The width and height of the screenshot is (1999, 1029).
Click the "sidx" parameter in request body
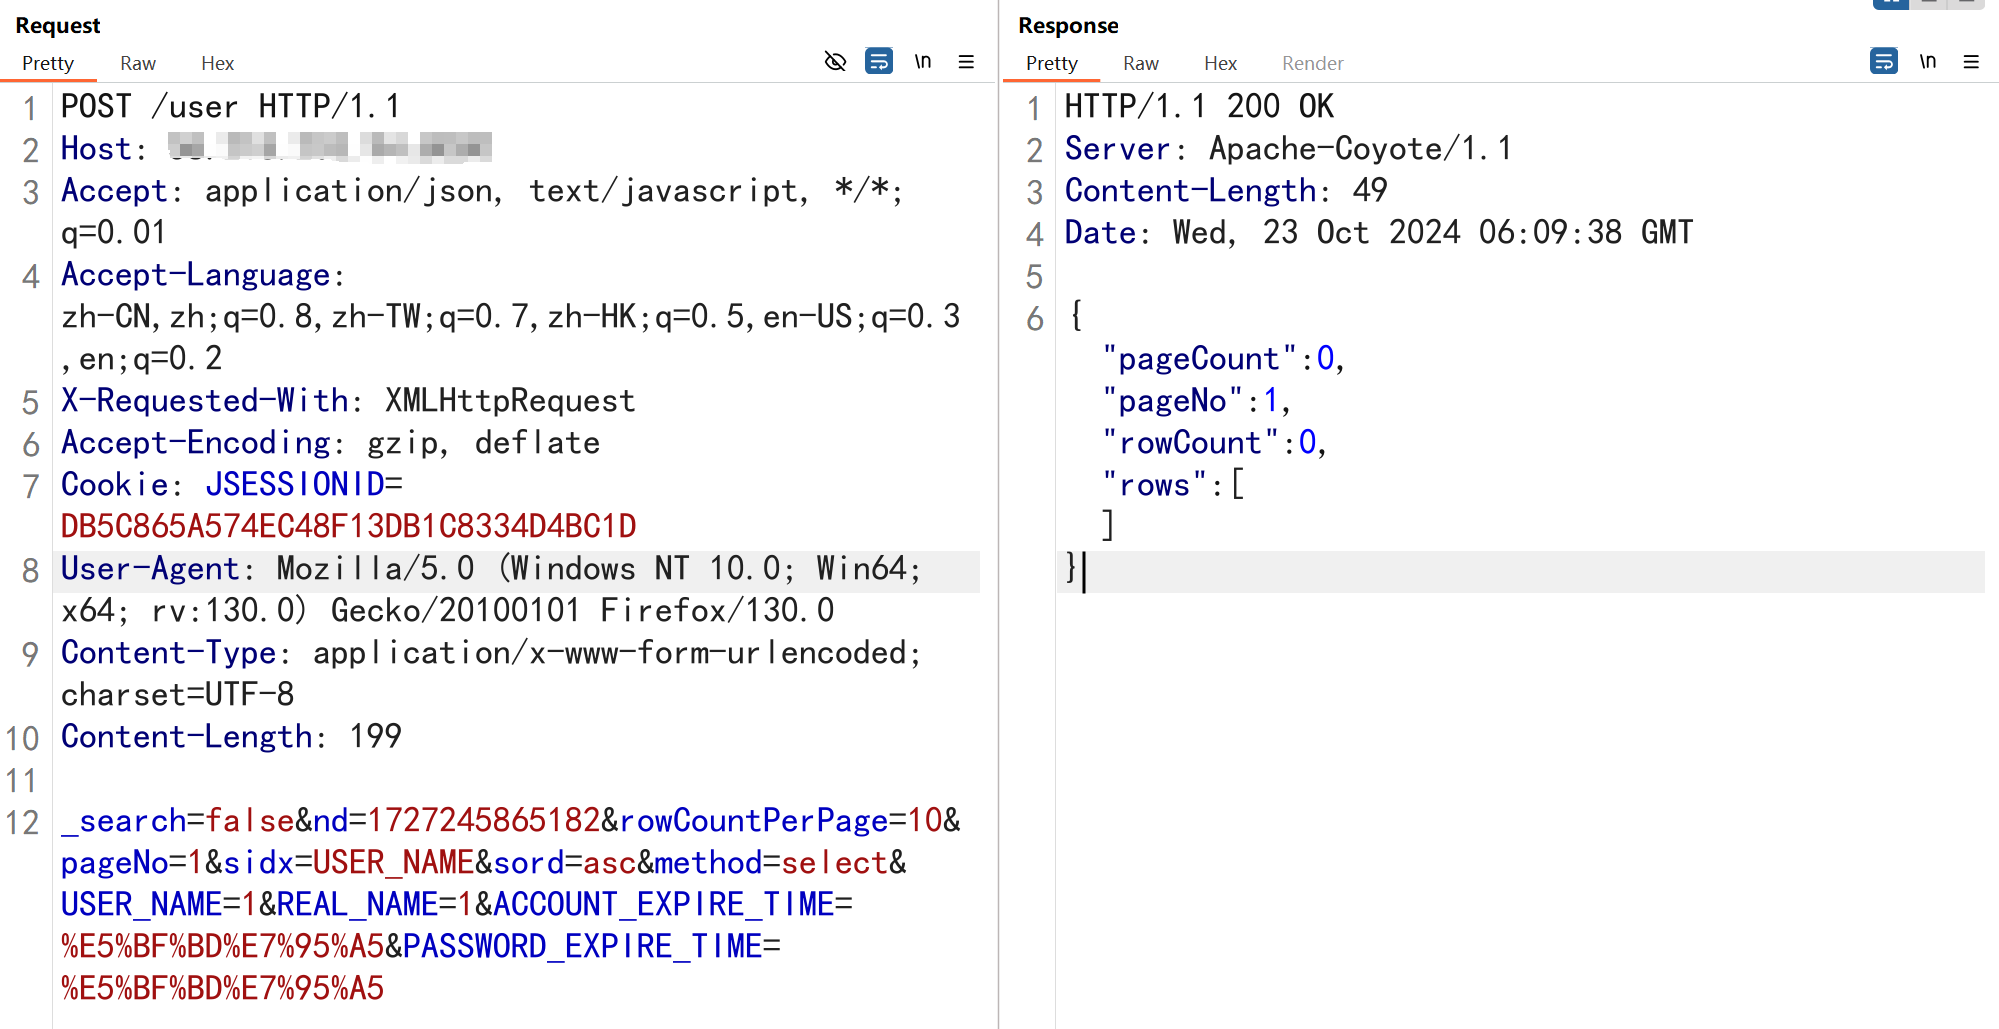click(x=259, y=862)
